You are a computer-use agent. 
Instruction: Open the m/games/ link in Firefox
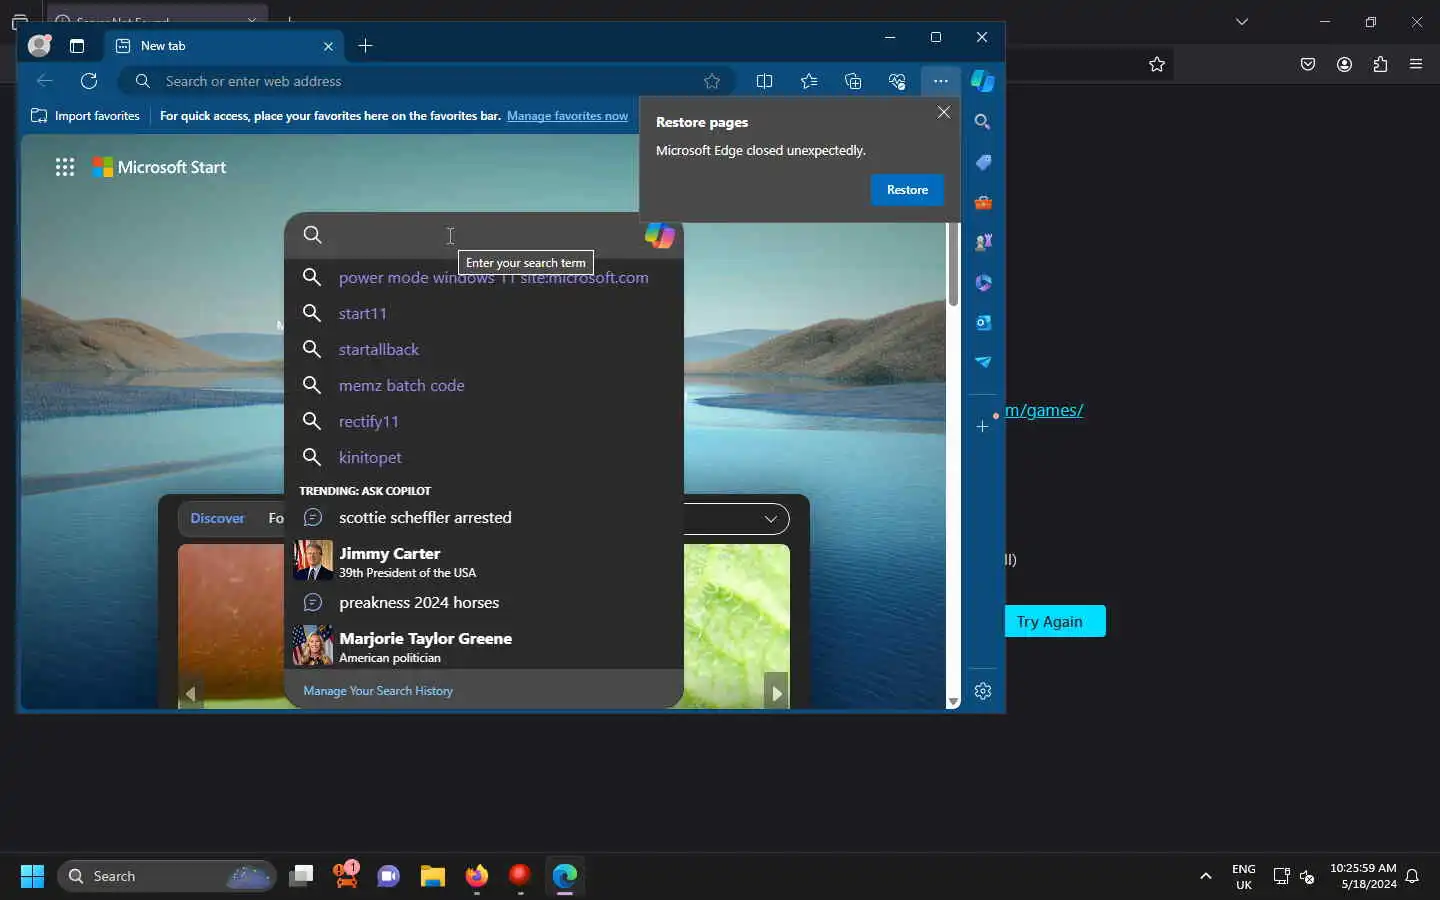pos(1044,410)
